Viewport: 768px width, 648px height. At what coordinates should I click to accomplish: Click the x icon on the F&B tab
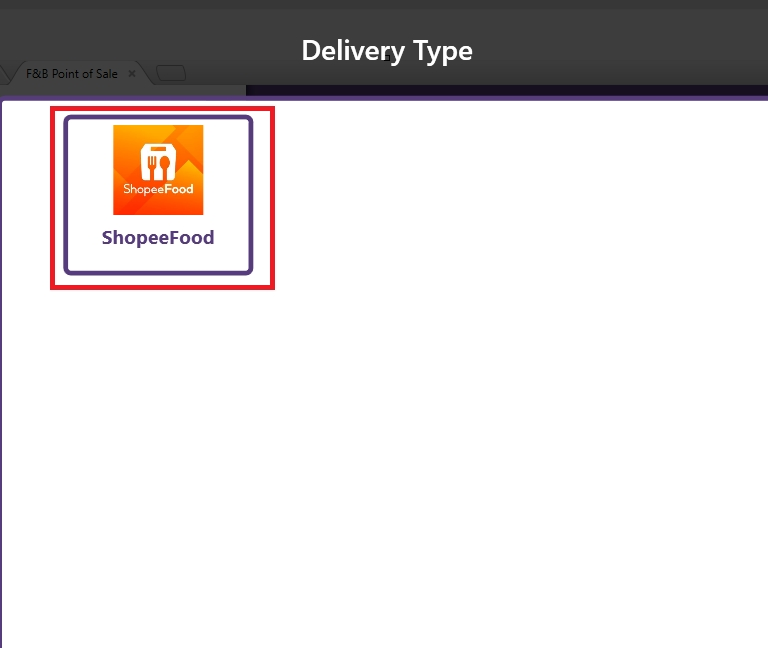132,74
